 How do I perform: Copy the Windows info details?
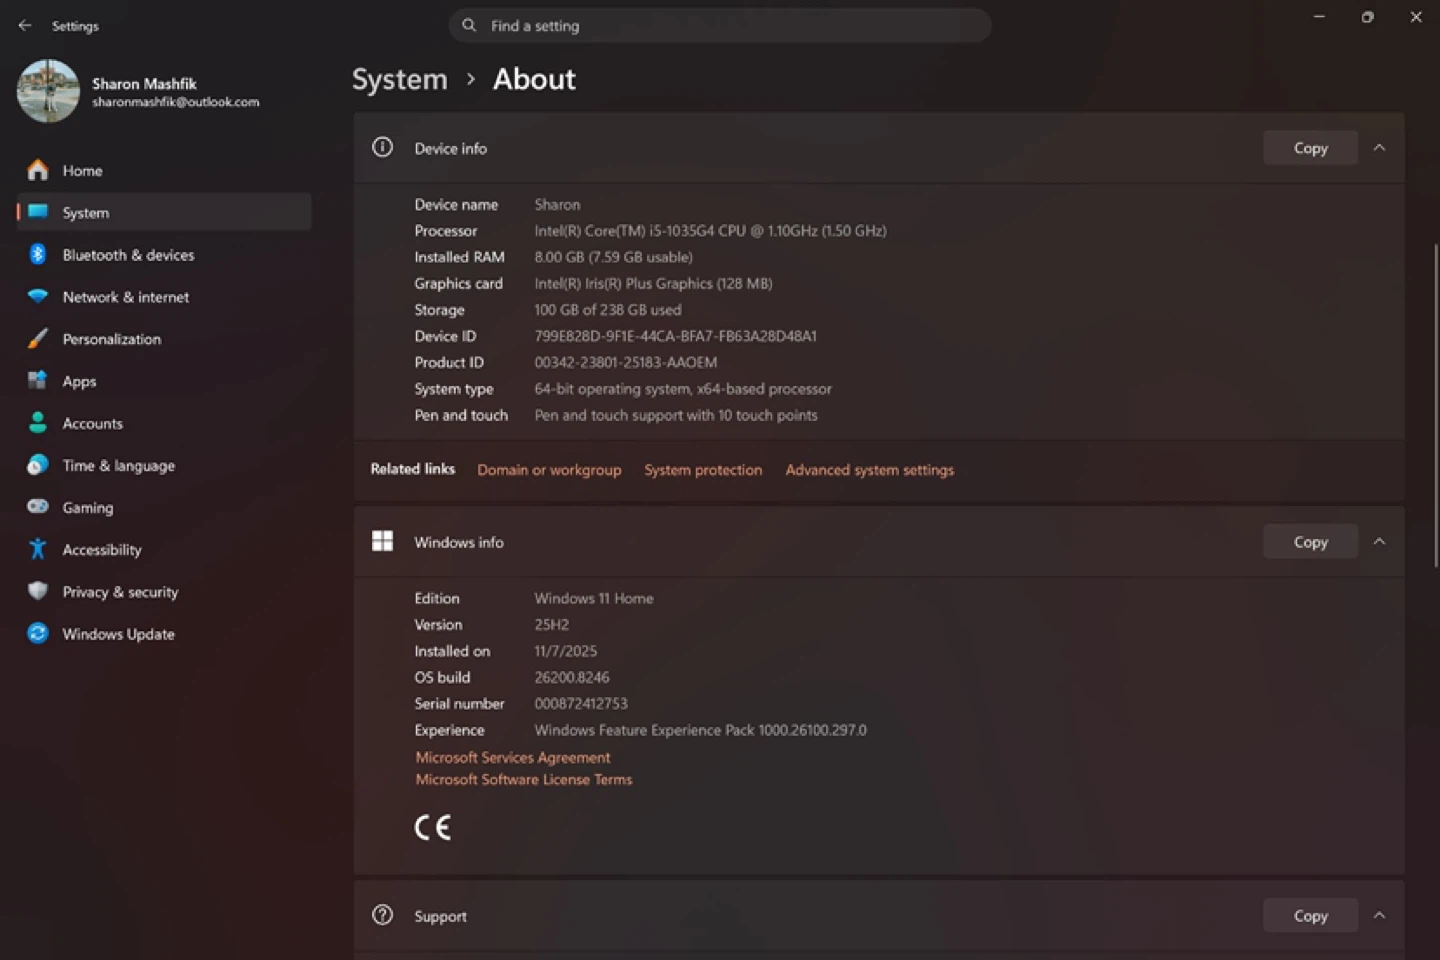[x=1310, y=542]
